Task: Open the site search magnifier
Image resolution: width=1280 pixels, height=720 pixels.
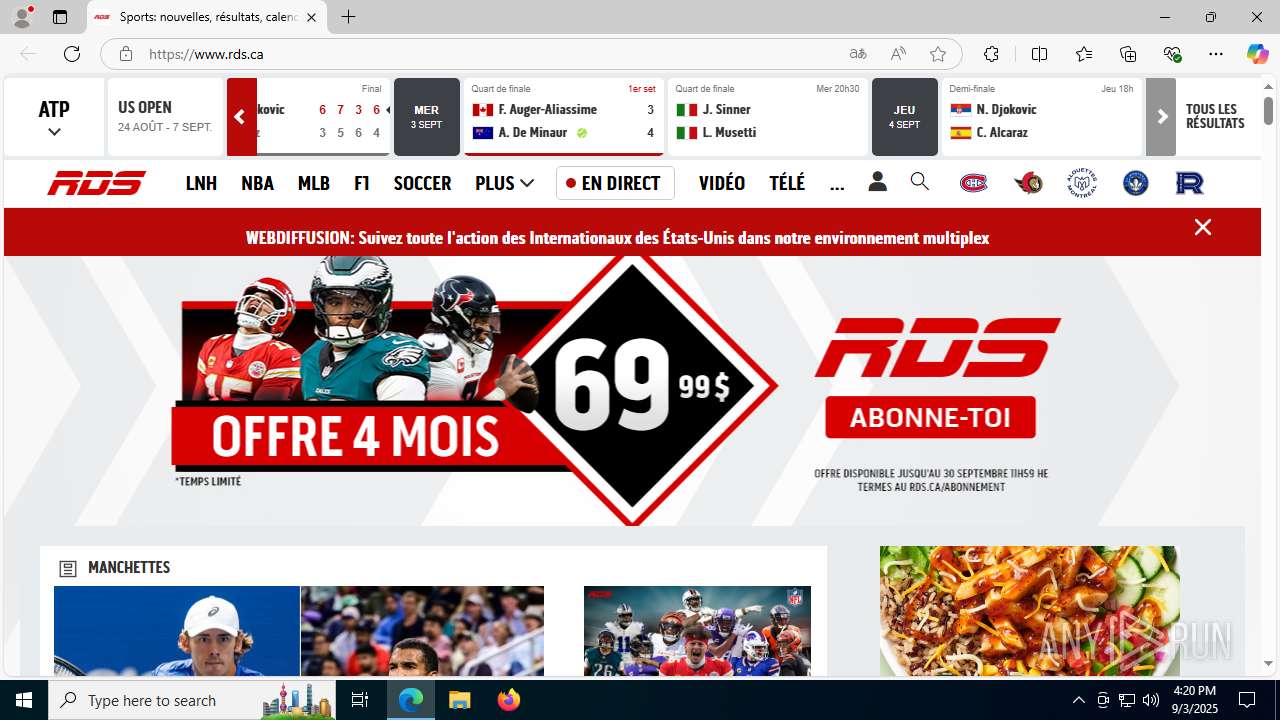Action: [x=920, y=182]
